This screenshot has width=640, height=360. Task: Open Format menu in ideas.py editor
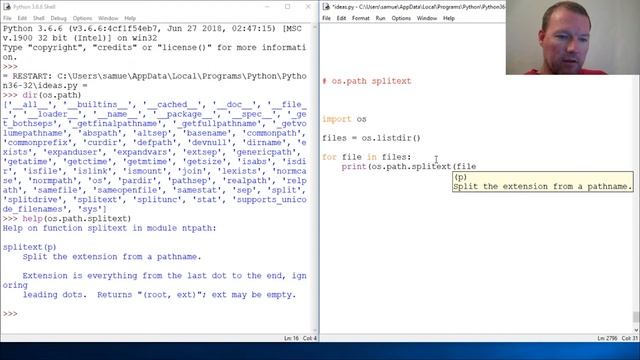point(361,18)
